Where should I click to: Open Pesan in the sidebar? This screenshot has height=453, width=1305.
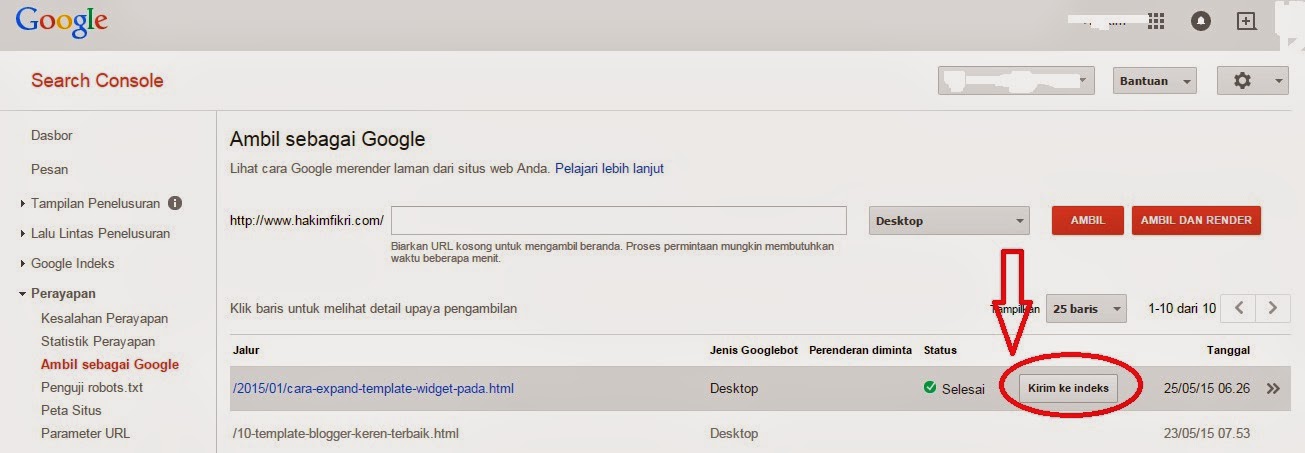(50, 169)
